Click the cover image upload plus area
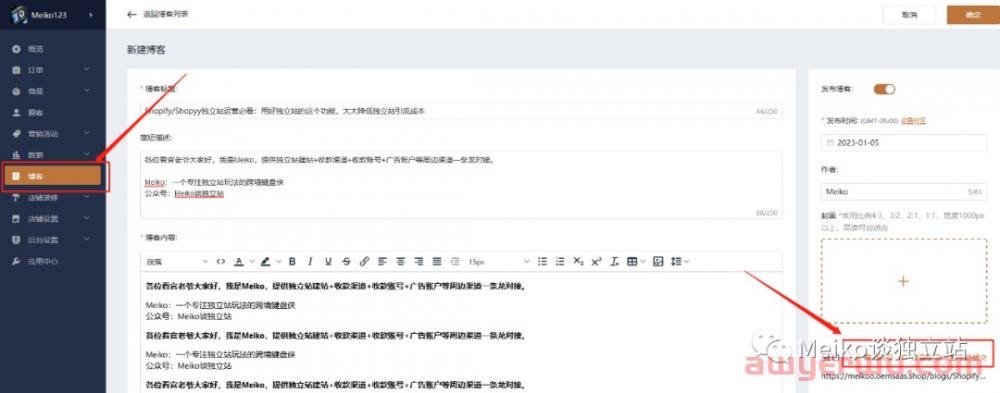This screenshot has width=1000, height=393. tap(904, 281)
